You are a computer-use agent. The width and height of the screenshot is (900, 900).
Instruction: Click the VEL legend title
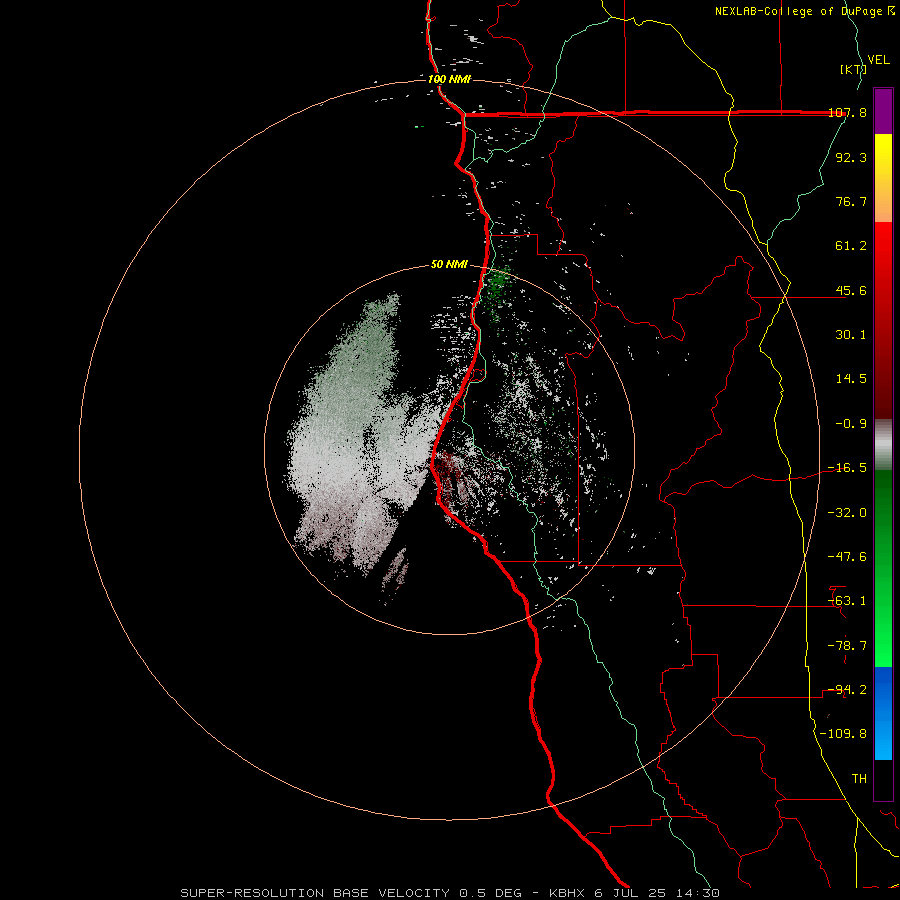878,59
